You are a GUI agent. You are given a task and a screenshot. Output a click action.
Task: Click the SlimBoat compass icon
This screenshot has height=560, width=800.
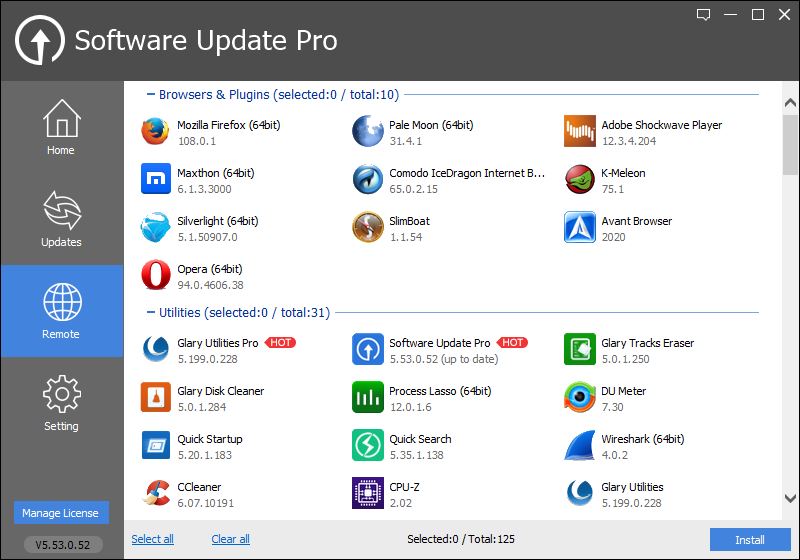[367, 227]
